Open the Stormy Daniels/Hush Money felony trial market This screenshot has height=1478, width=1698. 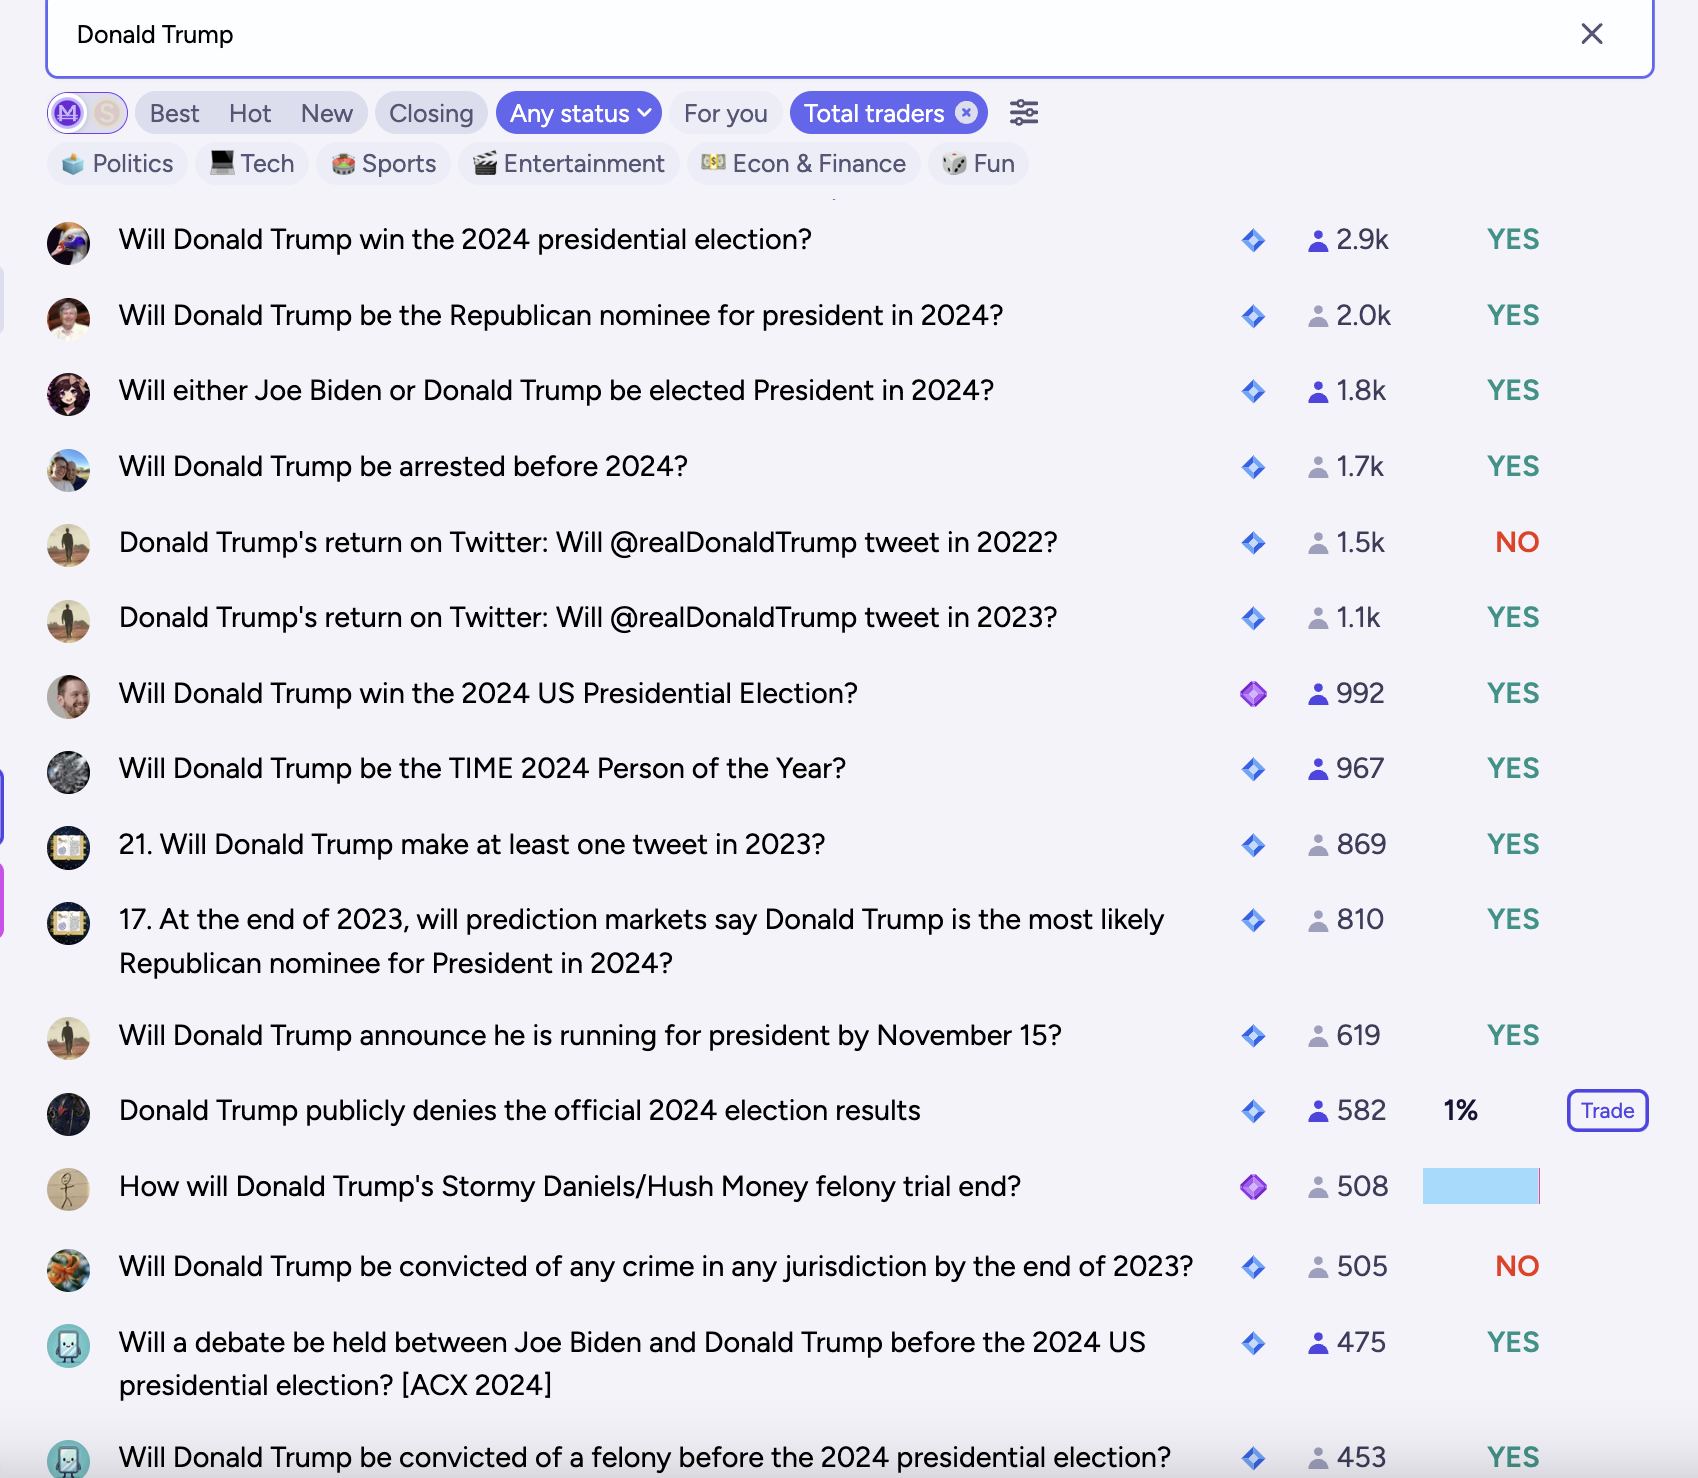coord(570,1187)
